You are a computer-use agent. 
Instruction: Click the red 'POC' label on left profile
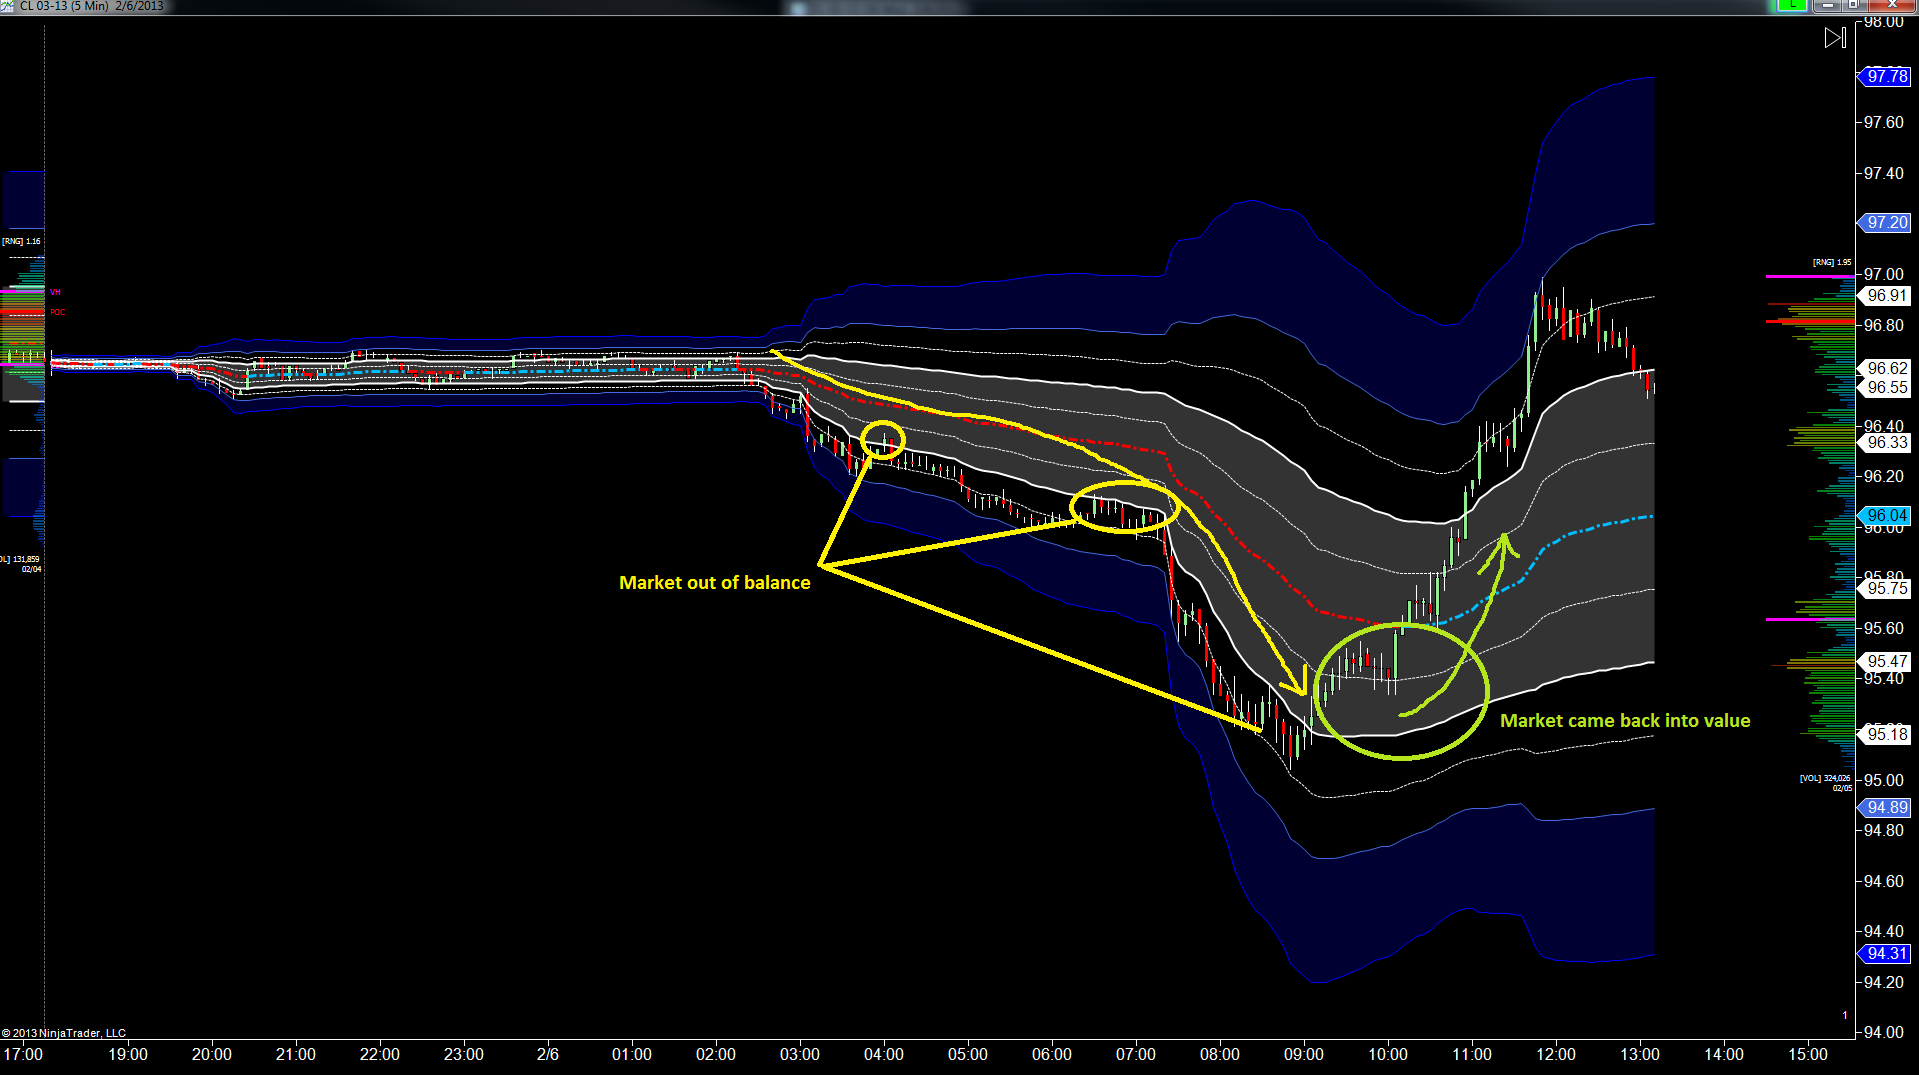[x=58, y=312]
